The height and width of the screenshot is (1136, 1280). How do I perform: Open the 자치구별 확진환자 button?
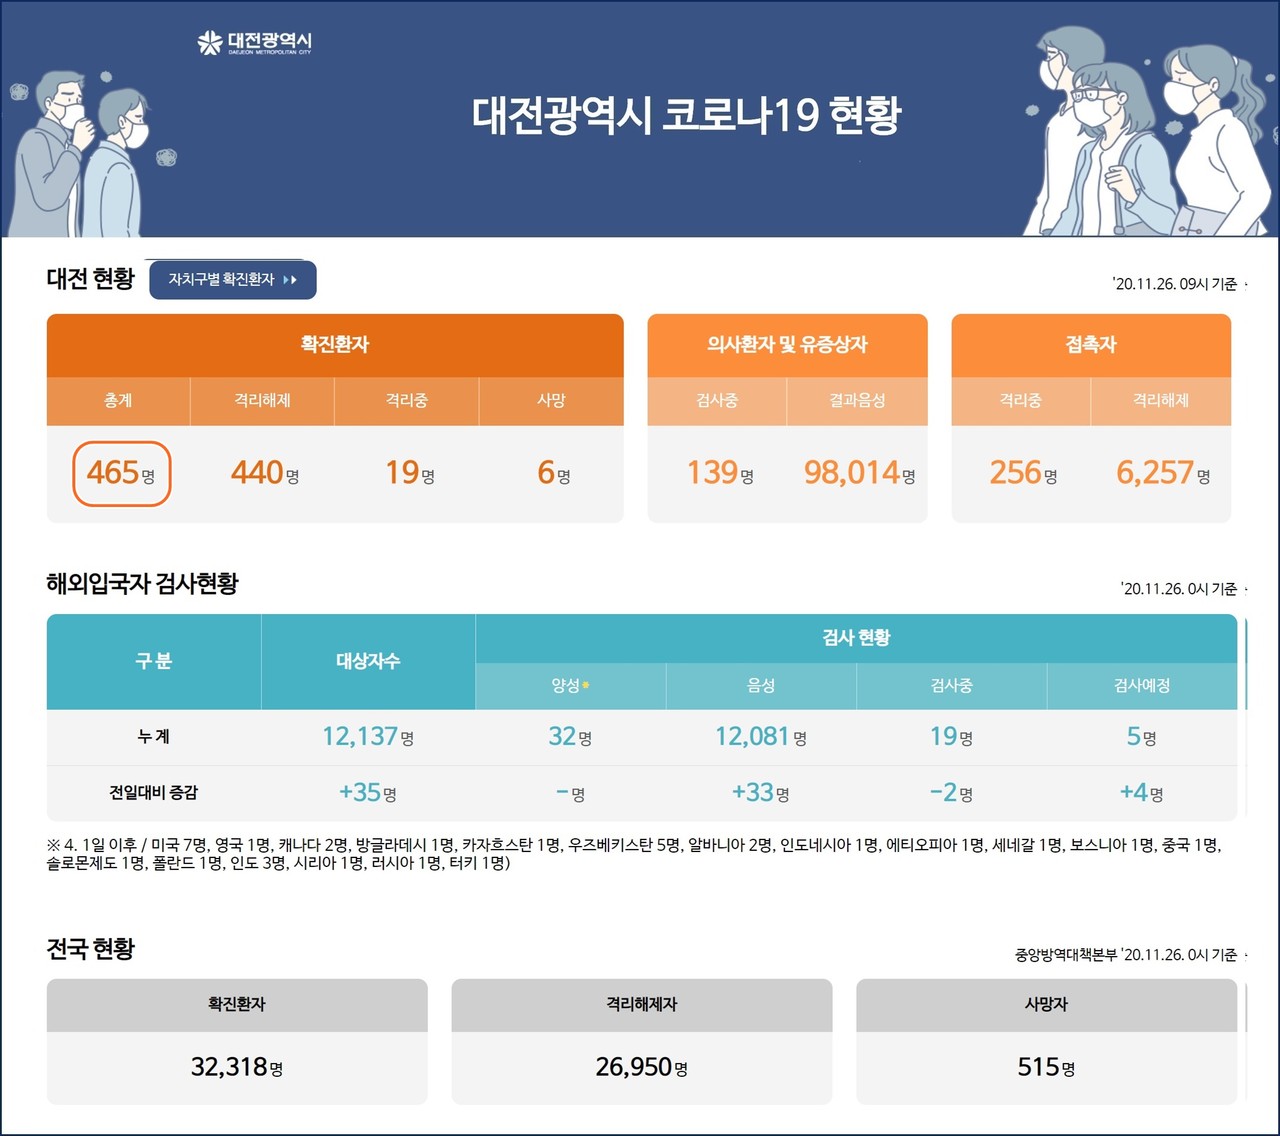(x=233, y=280)
